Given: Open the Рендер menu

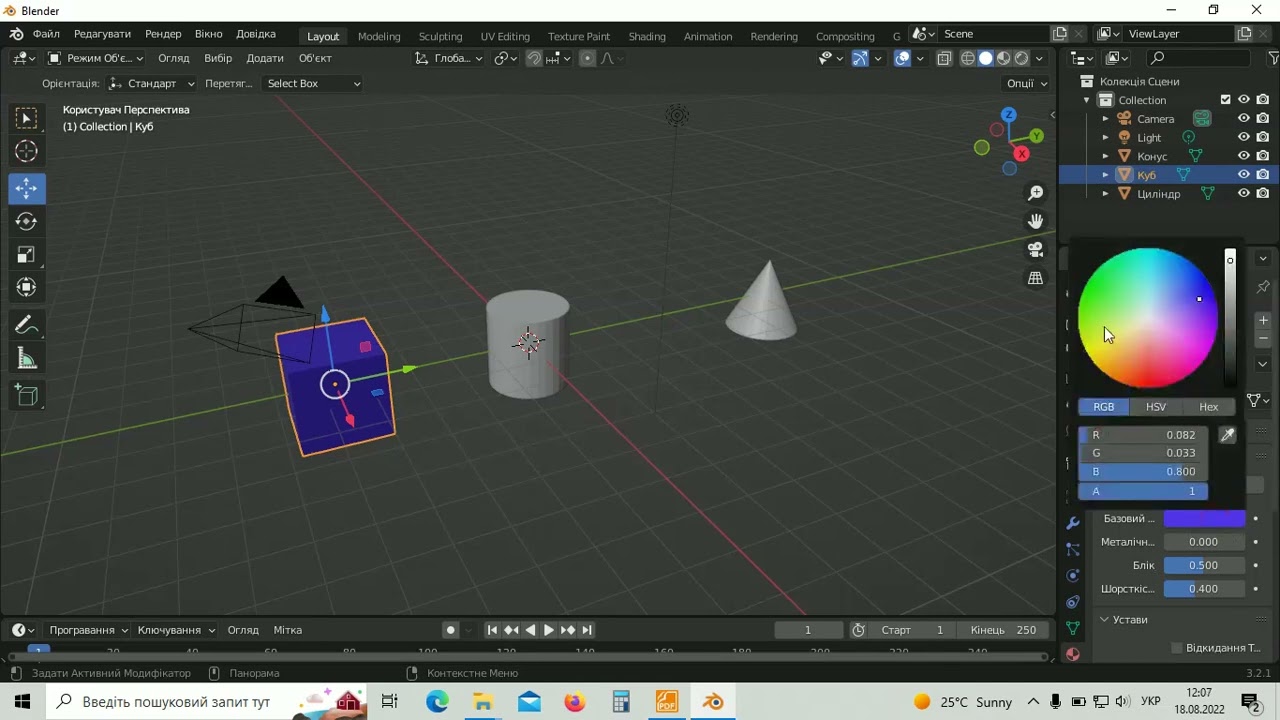Looking at the screenshot, I should (x=163, y=34).
